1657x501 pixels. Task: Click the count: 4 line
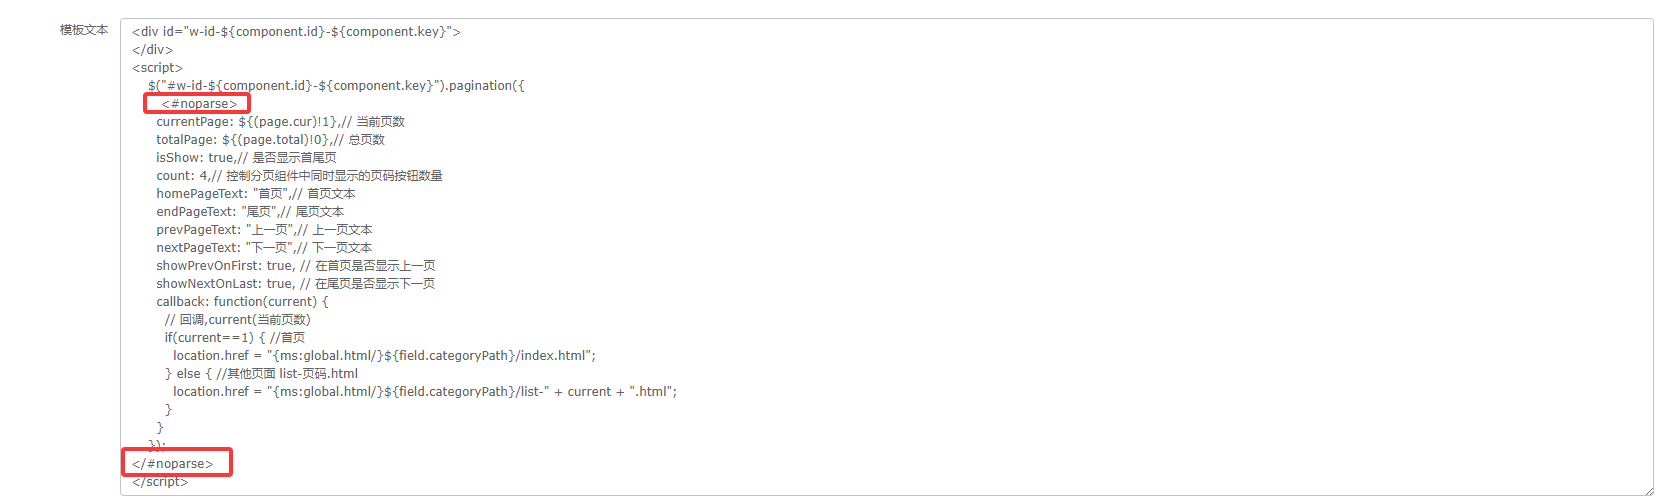click(x=299, y=176)
